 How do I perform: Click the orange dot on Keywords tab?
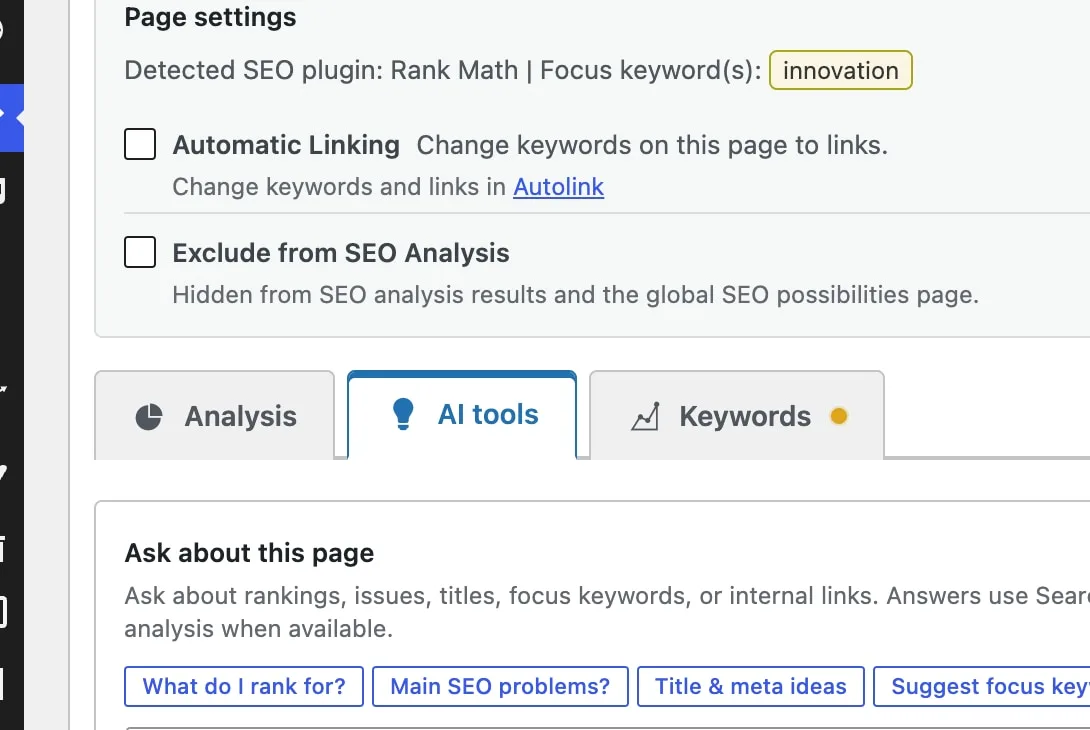(839, 416)
